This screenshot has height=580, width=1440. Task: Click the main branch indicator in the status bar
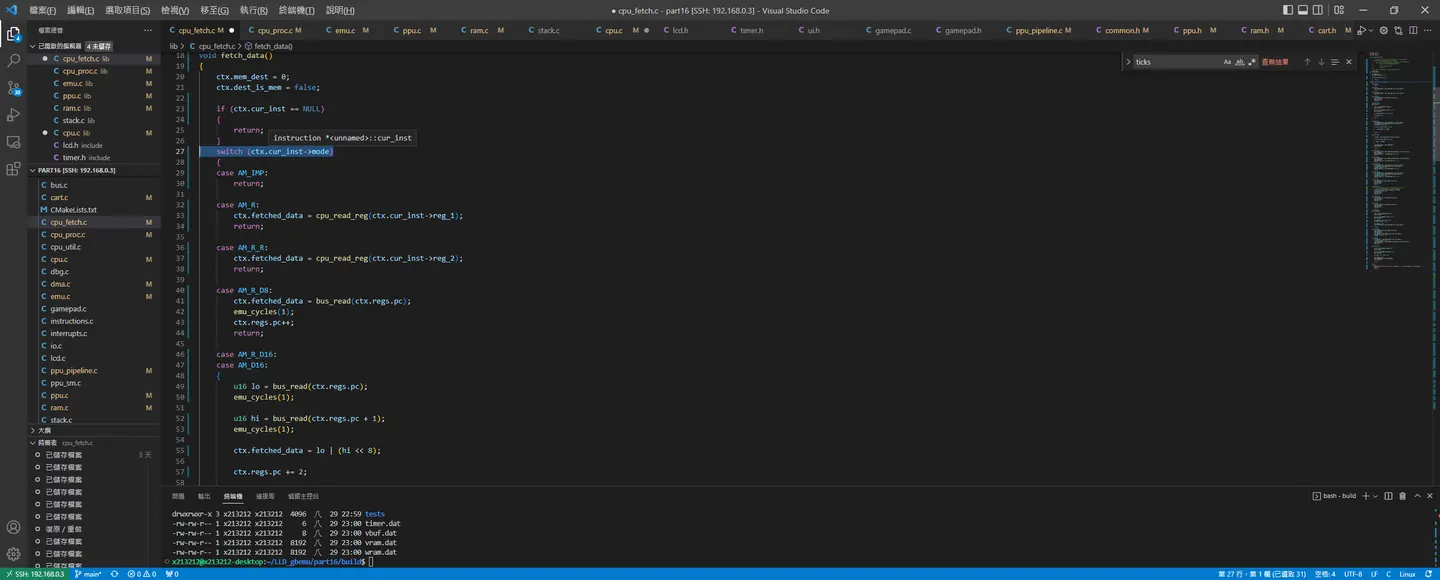(x=88, y=574)
